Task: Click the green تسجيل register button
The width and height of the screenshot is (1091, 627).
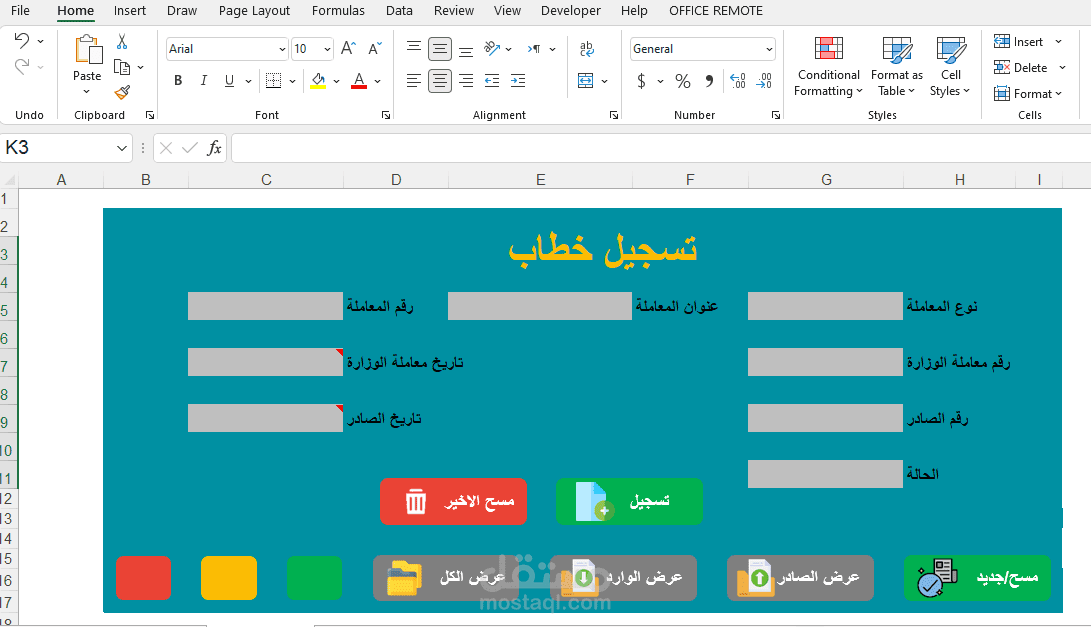Action: [629, 501]
